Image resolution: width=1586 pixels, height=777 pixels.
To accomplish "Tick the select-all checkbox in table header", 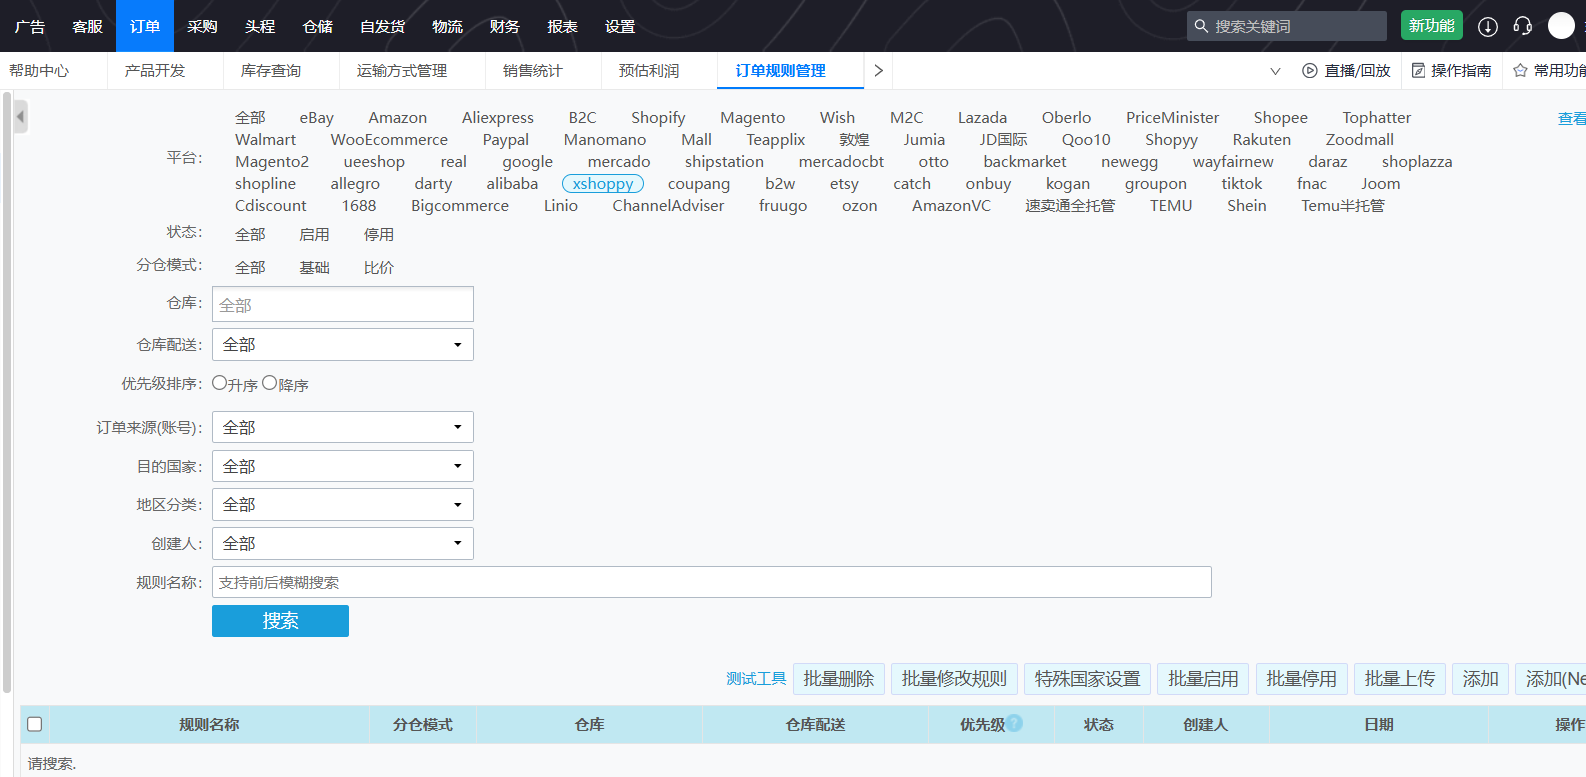I will click(35, 724).
